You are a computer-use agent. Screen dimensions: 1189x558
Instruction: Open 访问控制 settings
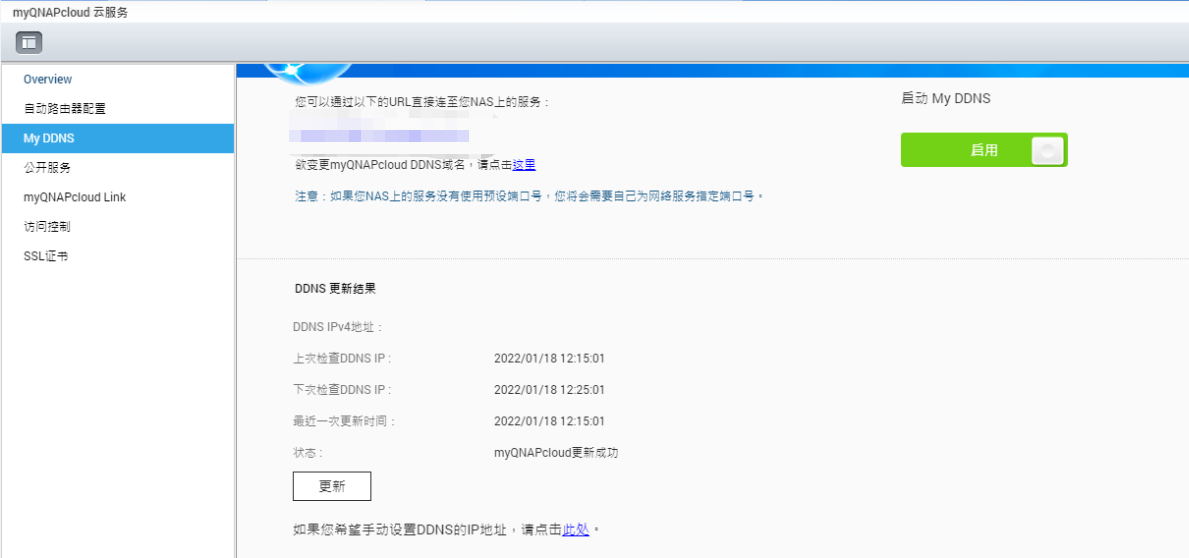click(47, 227)
